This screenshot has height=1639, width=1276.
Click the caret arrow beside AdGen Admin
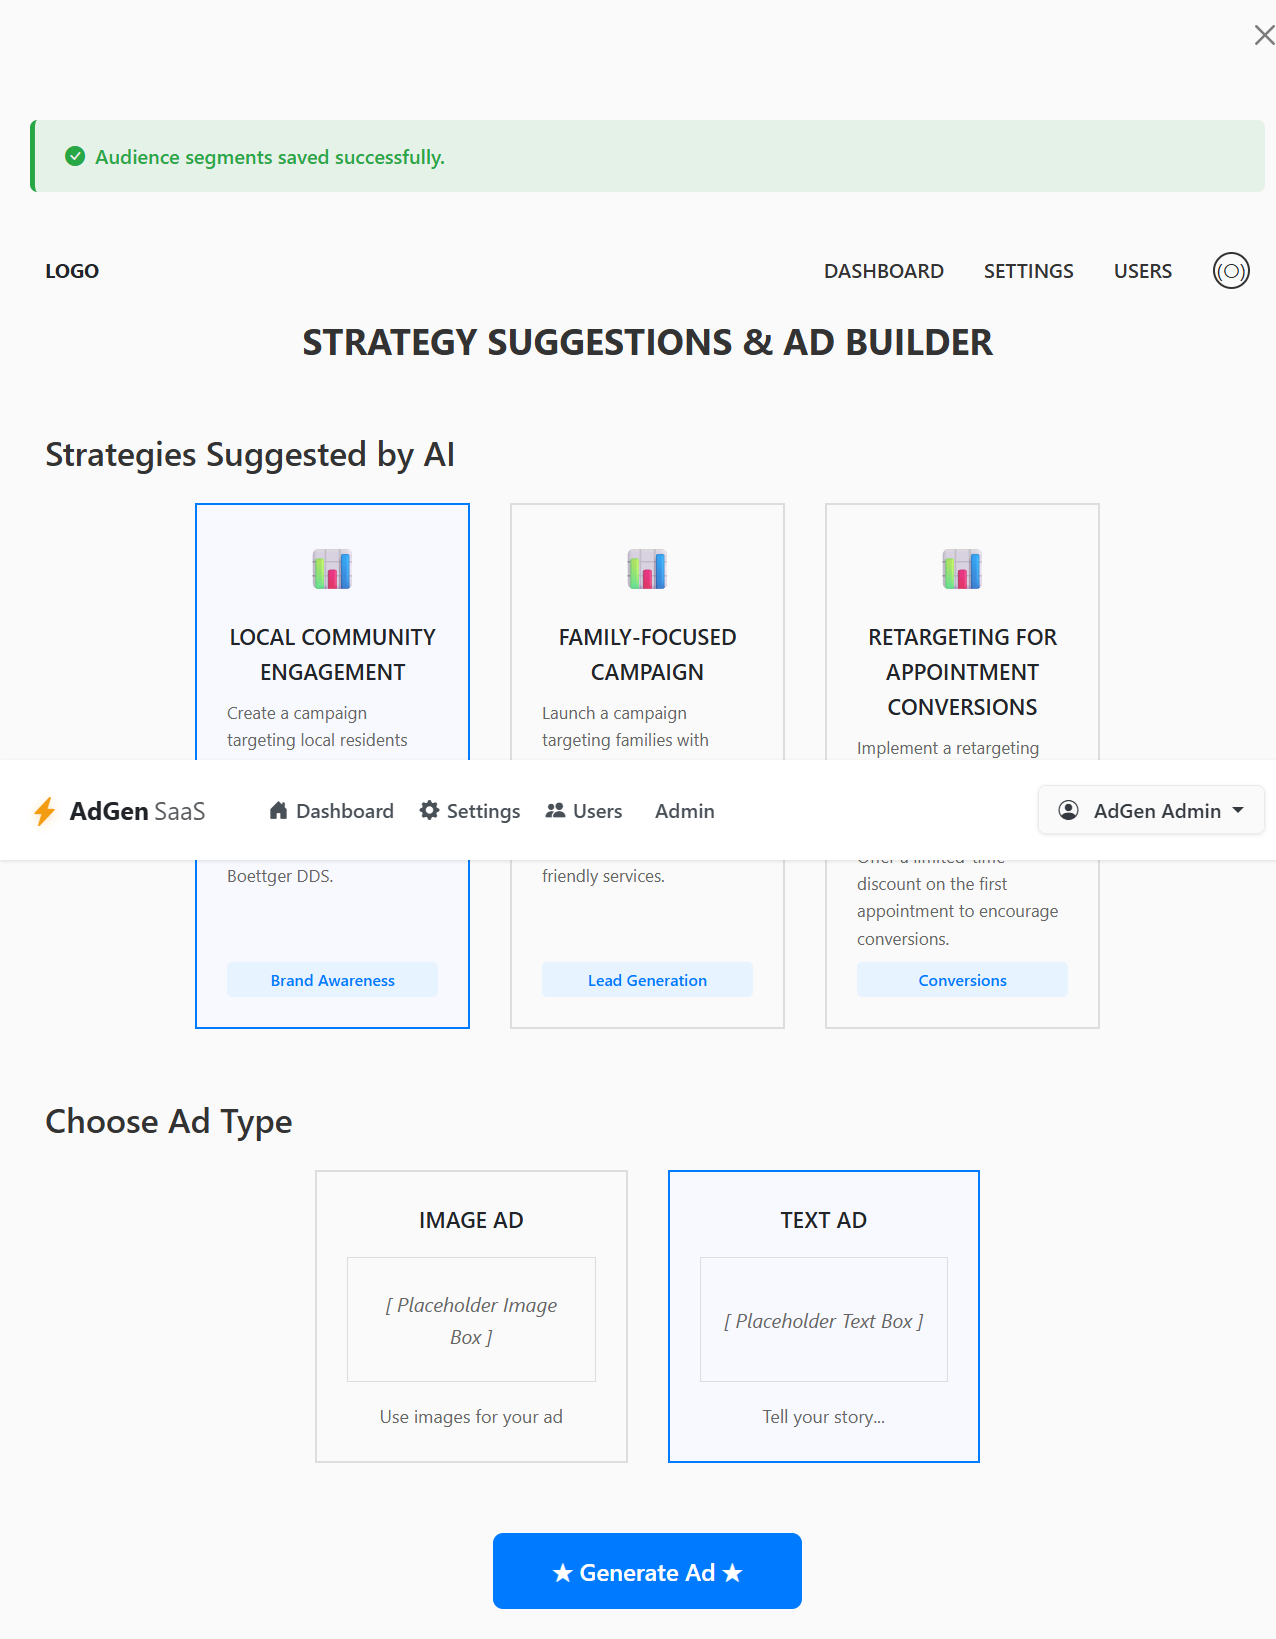pos(1238,810)
